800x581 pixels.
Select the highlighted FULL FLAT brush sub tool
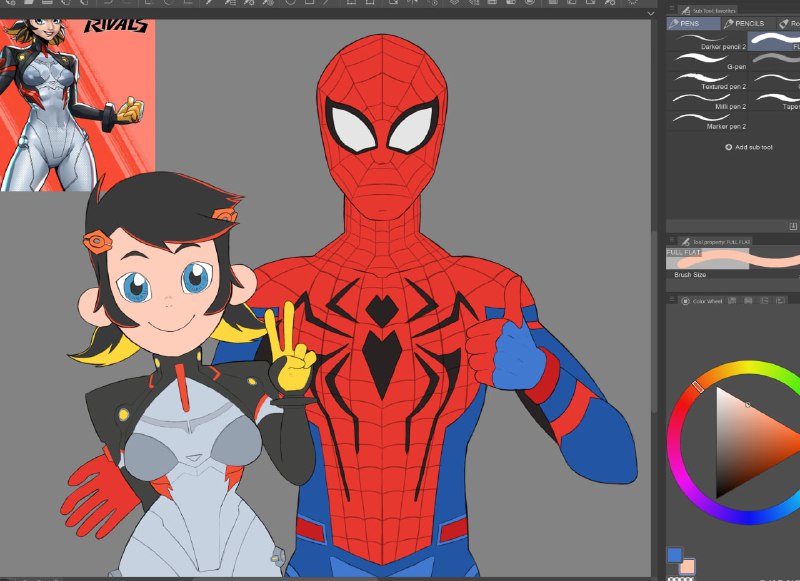pyautogui.click(x=774, y=42)
